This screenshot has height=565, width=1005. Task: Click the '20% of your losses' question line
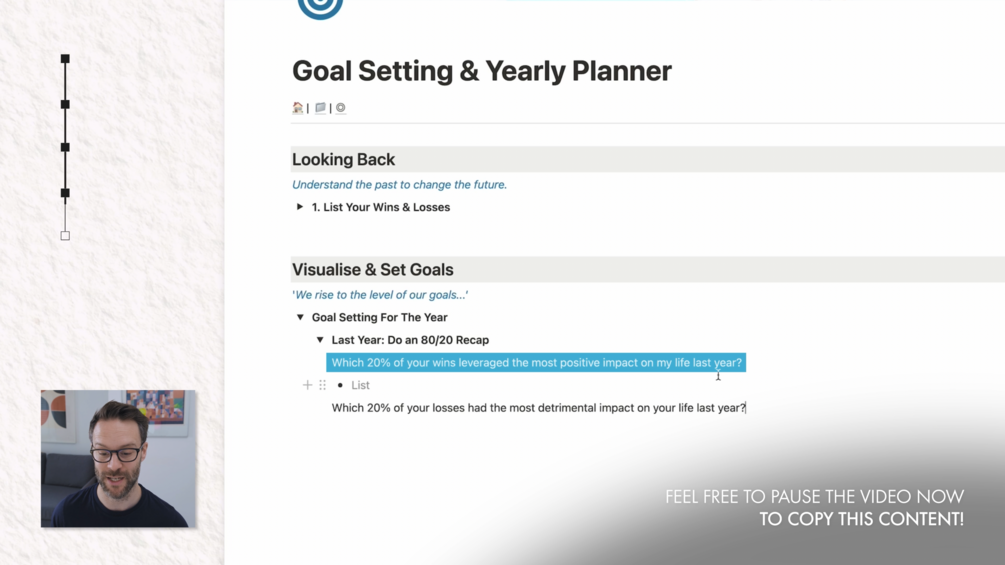(538, 408)
